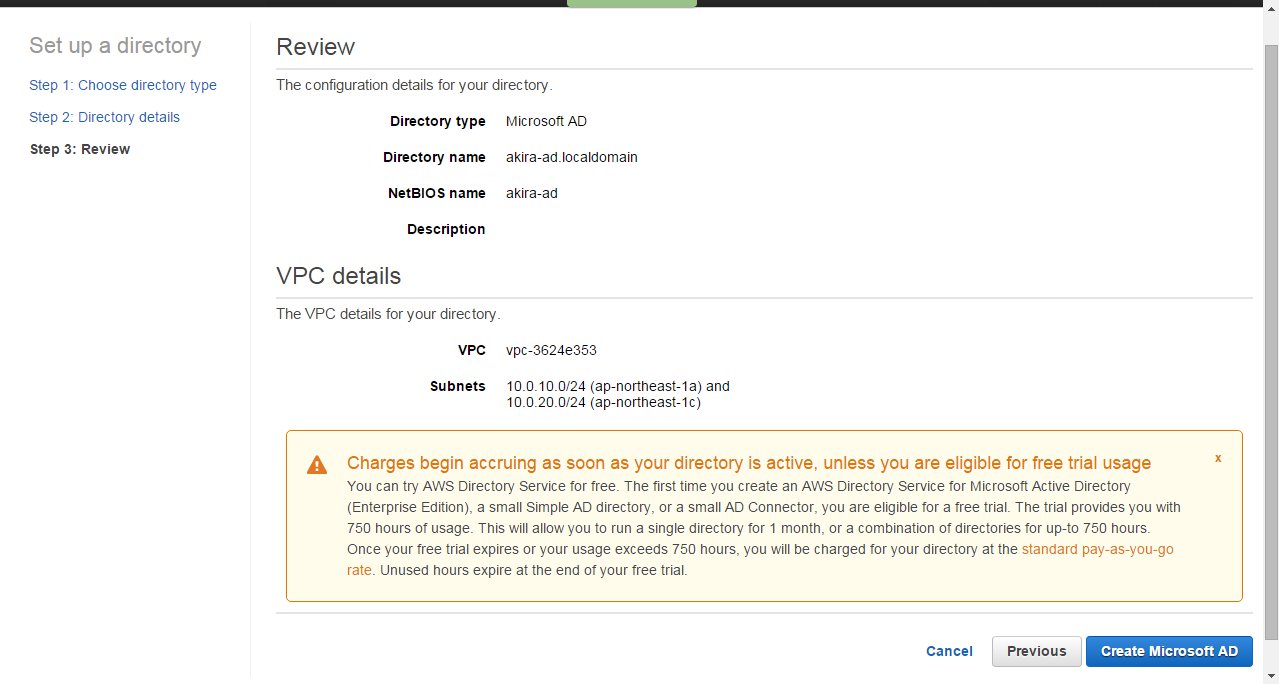
Task: Go to Step 1: Choose directory type
Action: click(x=123, y=85)
